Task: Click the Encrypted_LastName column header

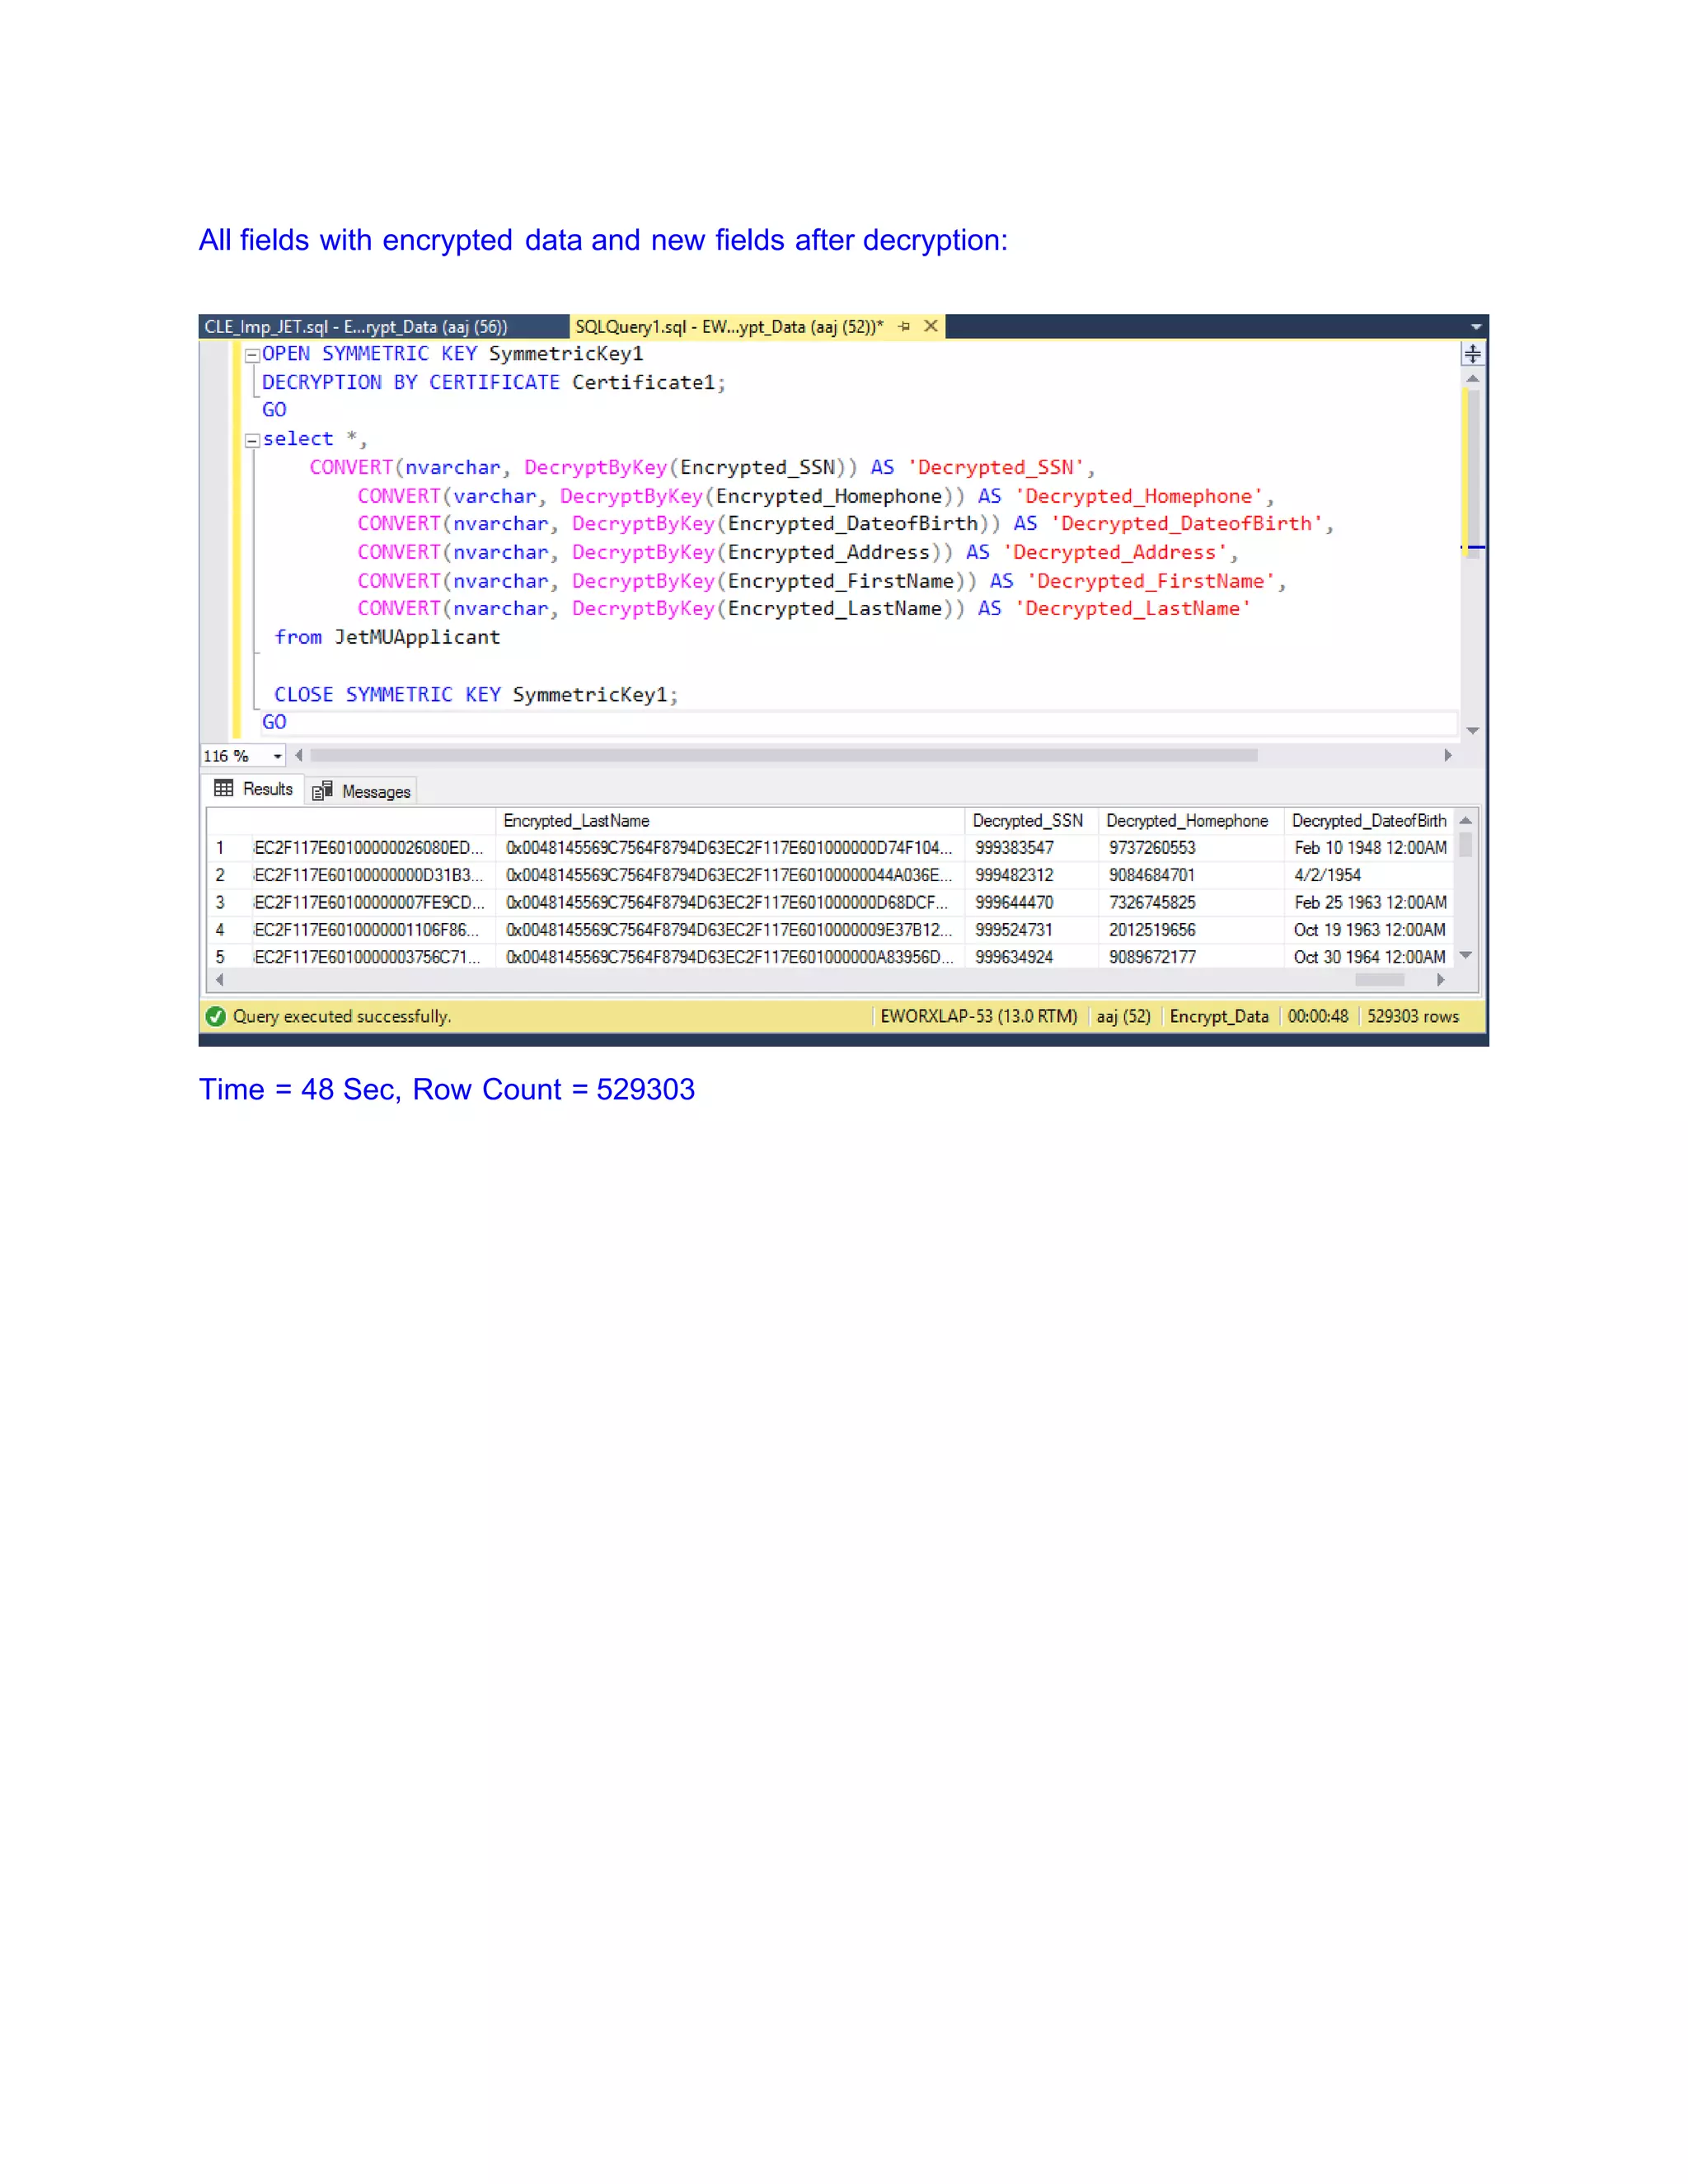Action: 576,820
